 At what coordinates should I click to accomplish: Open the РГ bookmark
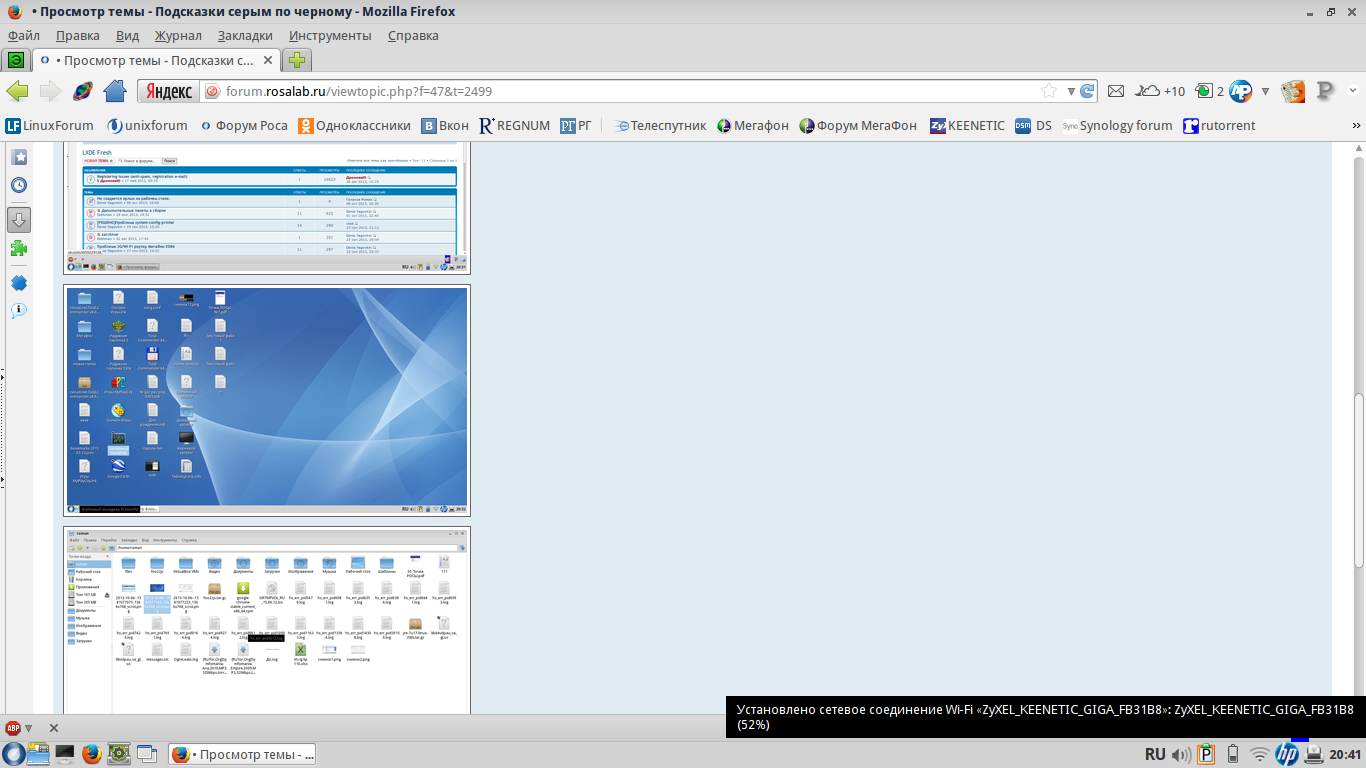[576, 125]
